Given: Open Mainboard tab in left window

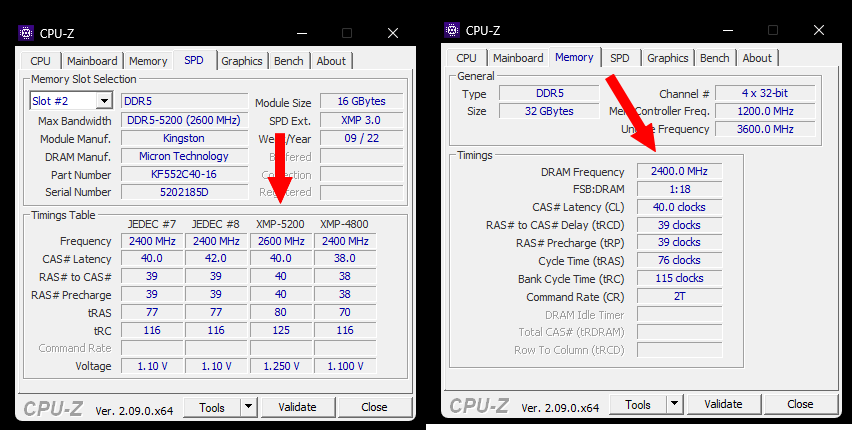Looking at the screenshot, I should (92, 61).
